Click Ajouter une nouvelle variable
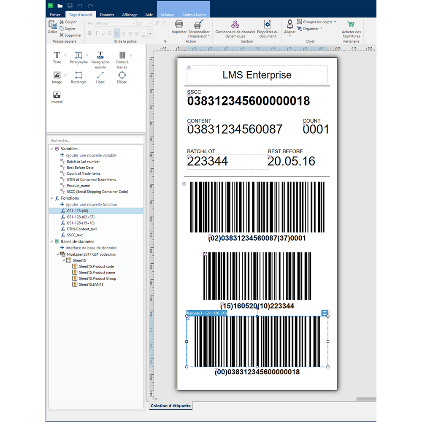422x422 pixels. (x=91, y=155)
